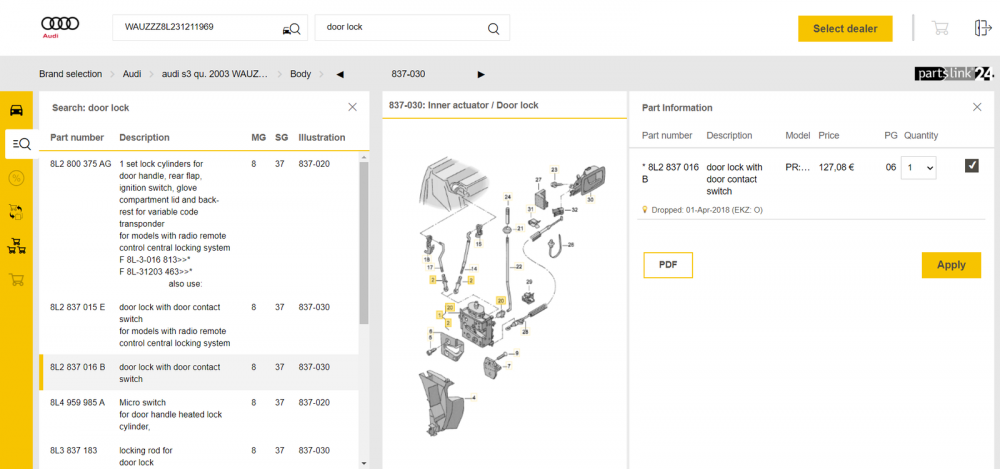Close the door lock search panel
The width and height of the screenshot is (1000, 469).
pos(352,107)
